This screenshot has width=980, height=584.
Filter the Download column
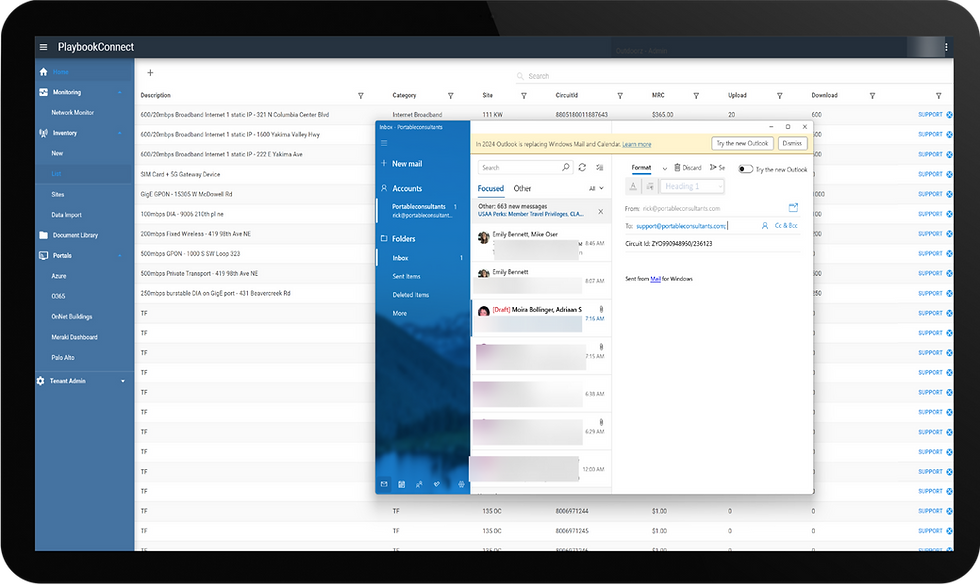click(872, 96)
